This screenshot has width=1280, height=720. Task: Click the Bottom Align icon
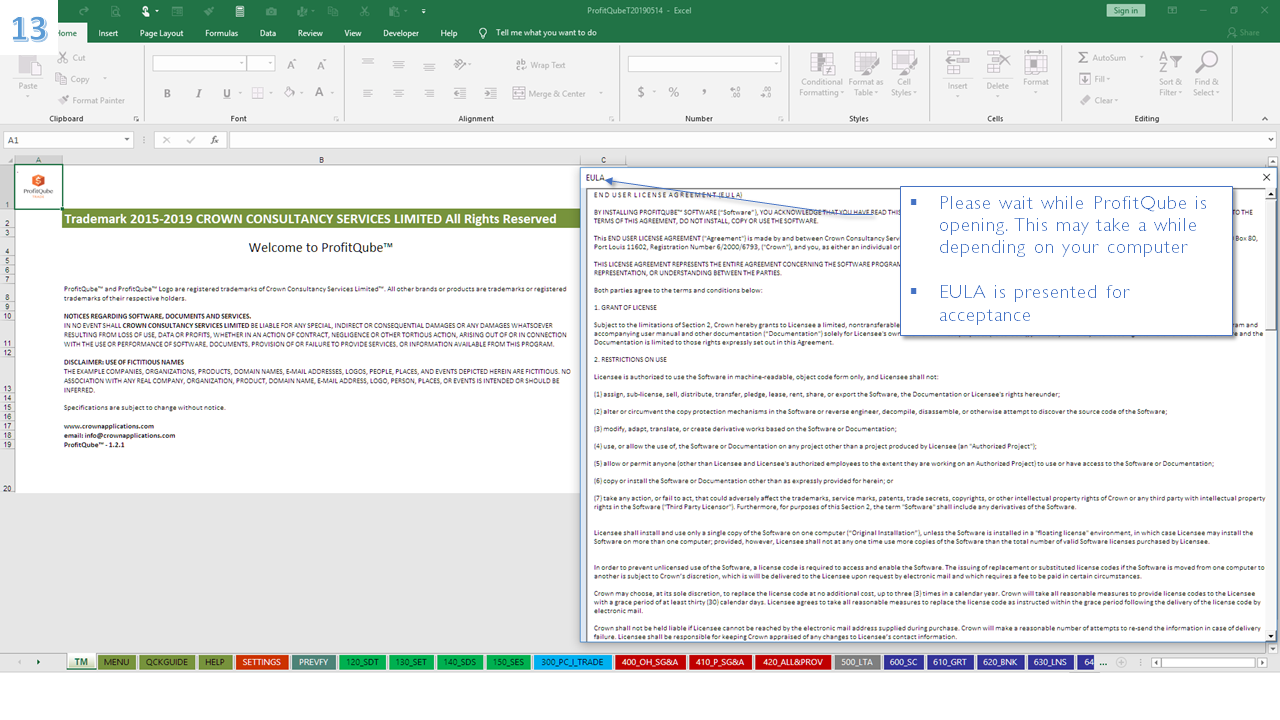(428, 64)
